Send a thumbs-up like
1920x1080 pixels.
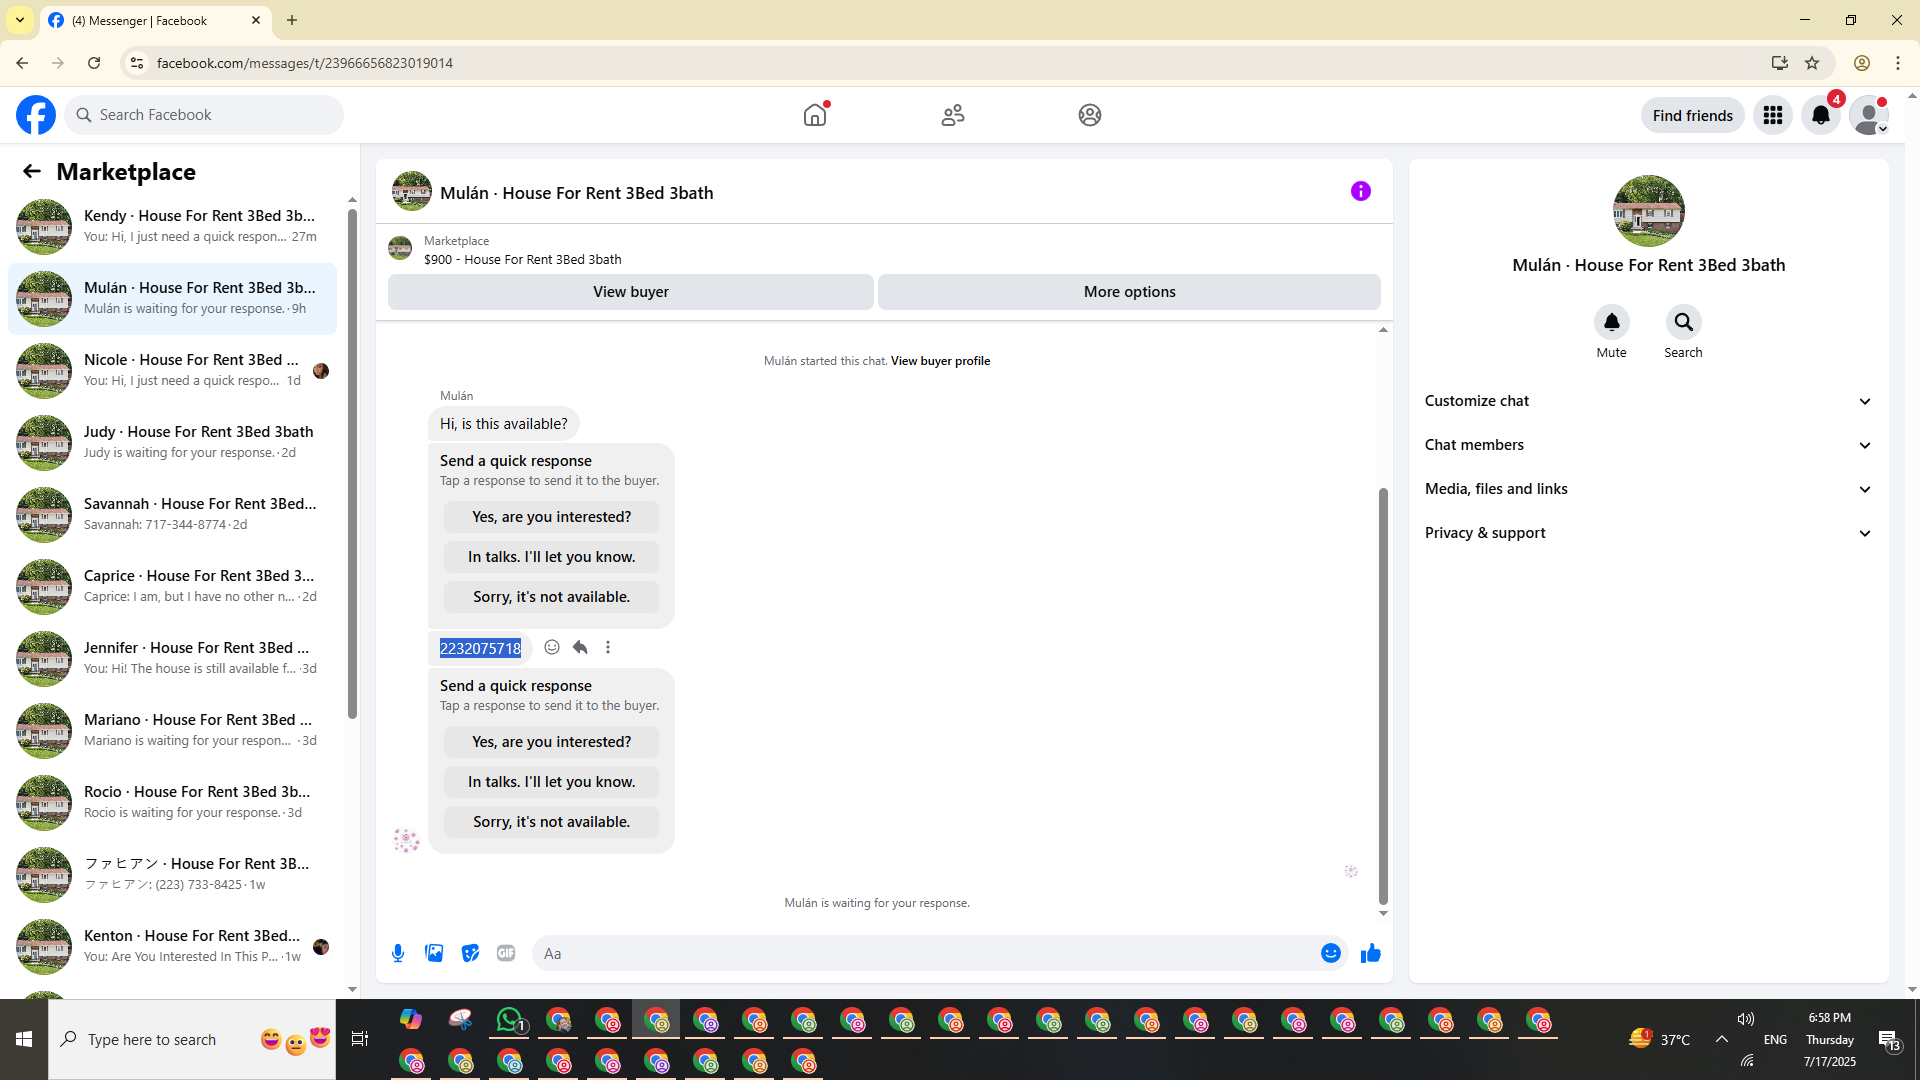[1370, 953]
